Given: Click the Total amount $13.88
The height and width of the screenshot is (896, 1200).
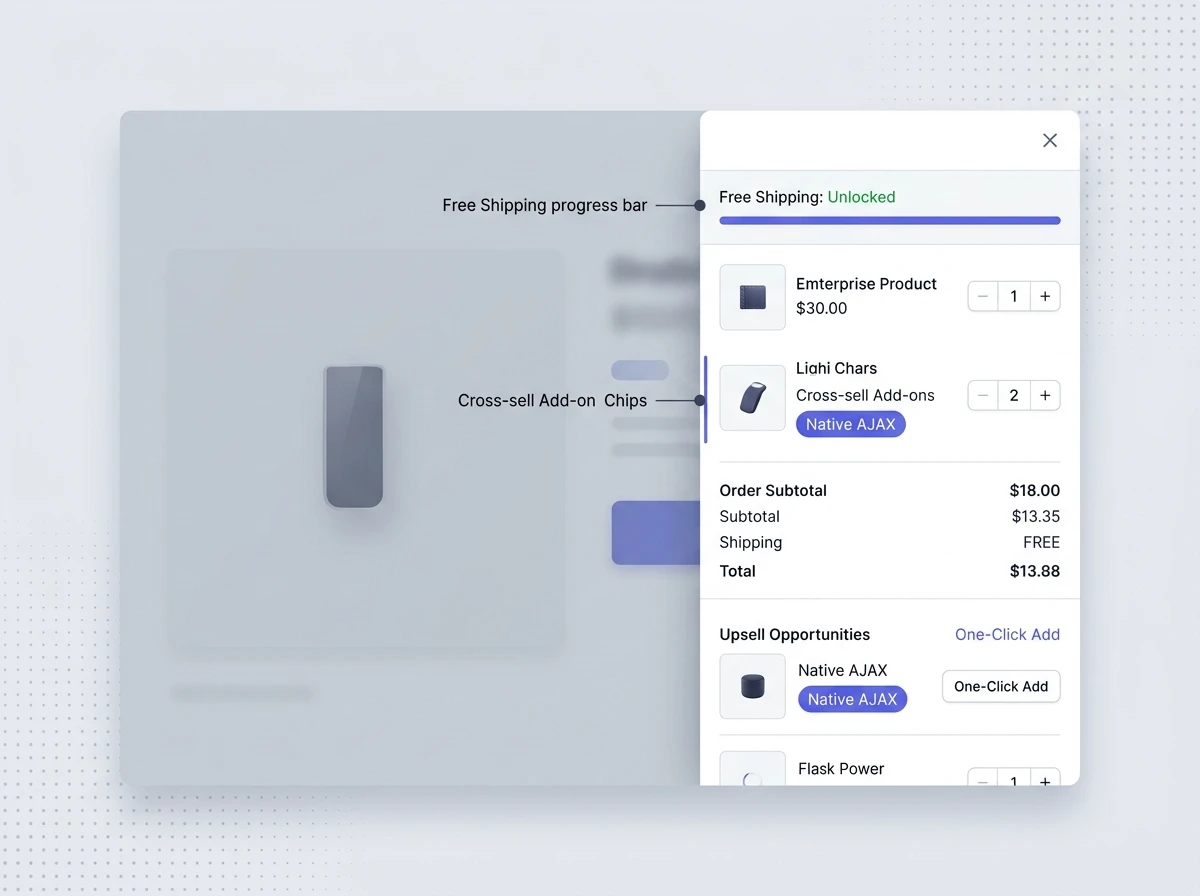Looking at the screenshot, I should point(1035,572).
